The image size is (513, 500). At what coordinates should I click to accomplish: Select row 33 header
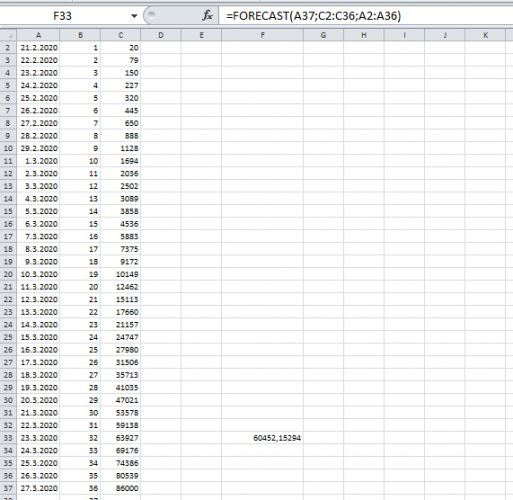(x=8, y=438)
